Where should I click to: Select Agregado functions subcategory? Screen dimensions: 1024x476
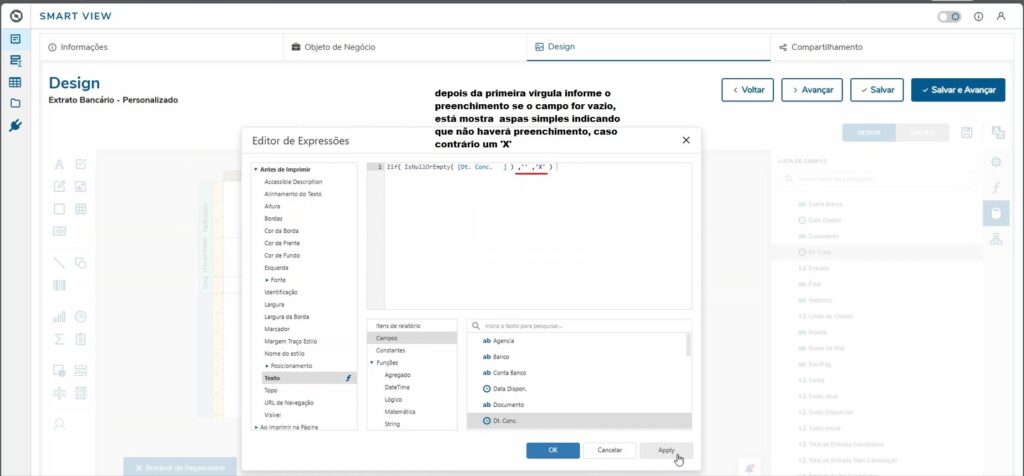click(398, 375)
